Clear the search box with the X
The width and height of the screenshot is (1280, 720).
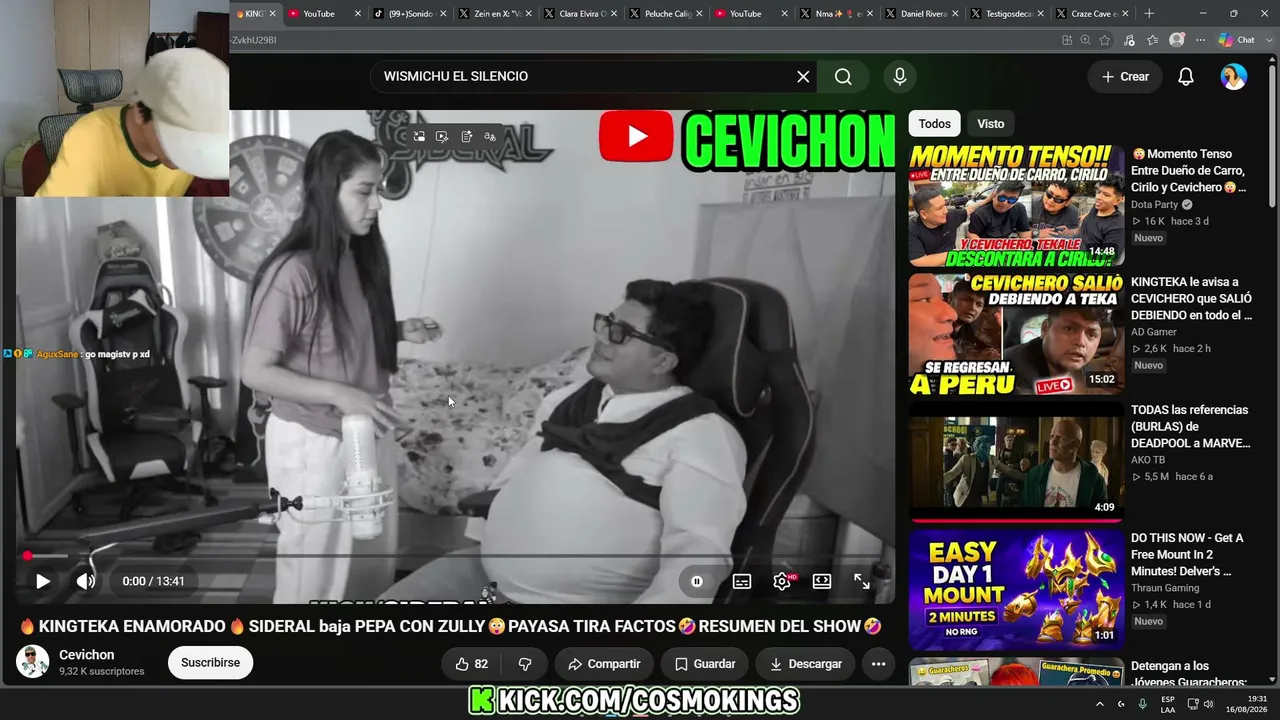click(803, 76)
